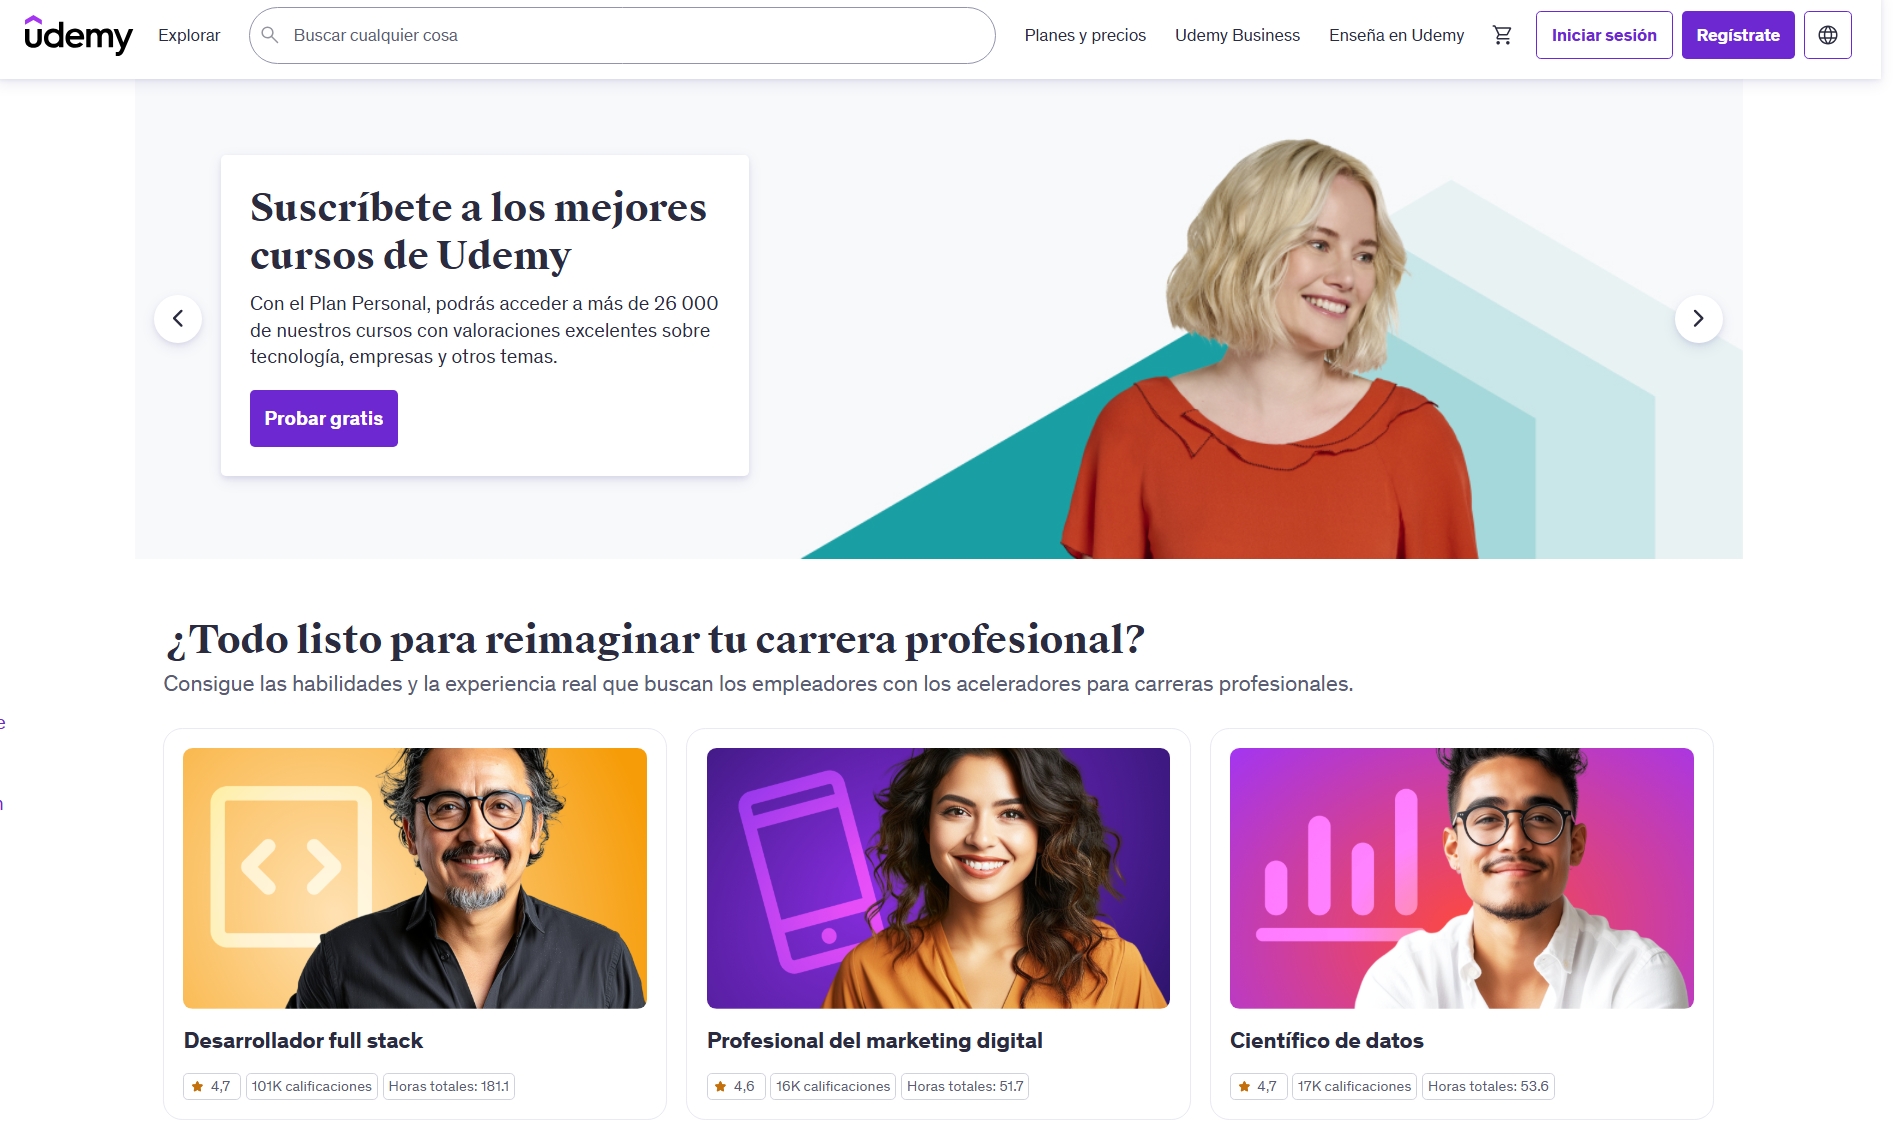Click the Probar gratis button
Screen dimensions: 1893x1138
pos(324,418)
